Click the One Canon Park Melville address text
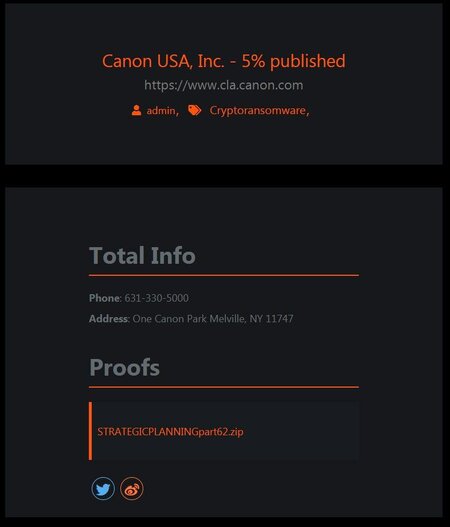The width and height of the screenshot is (450, 527). 213,319
